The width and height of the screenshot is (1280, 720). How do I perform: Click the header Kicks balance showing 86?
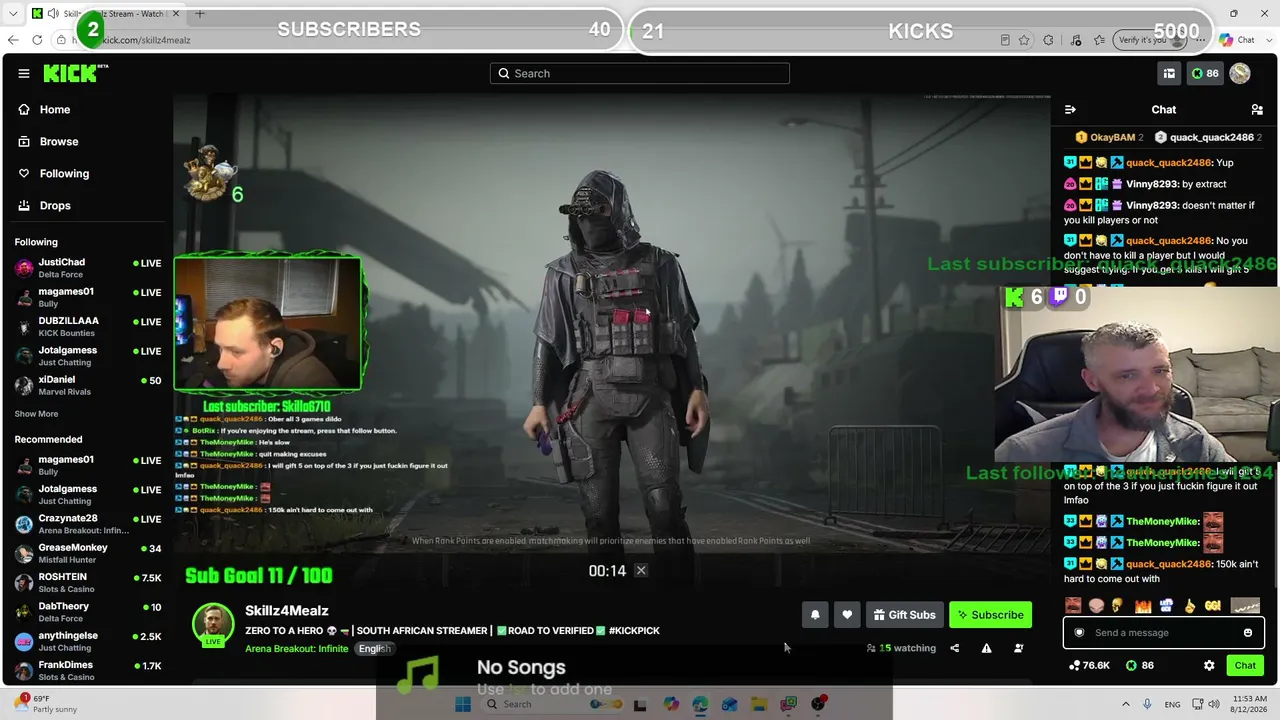tap(1205, 73)
